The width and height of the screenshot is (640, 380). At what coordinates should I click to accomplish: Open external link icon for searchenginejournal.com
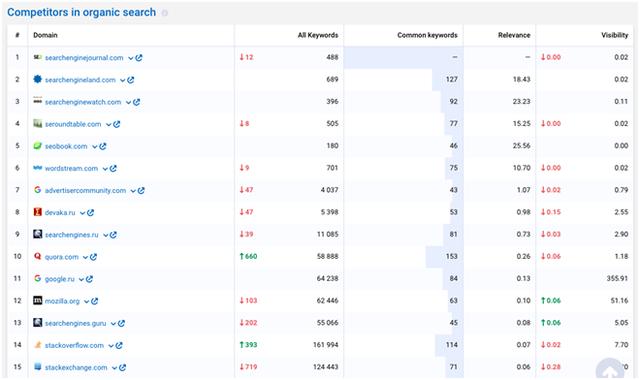[139, 58]
